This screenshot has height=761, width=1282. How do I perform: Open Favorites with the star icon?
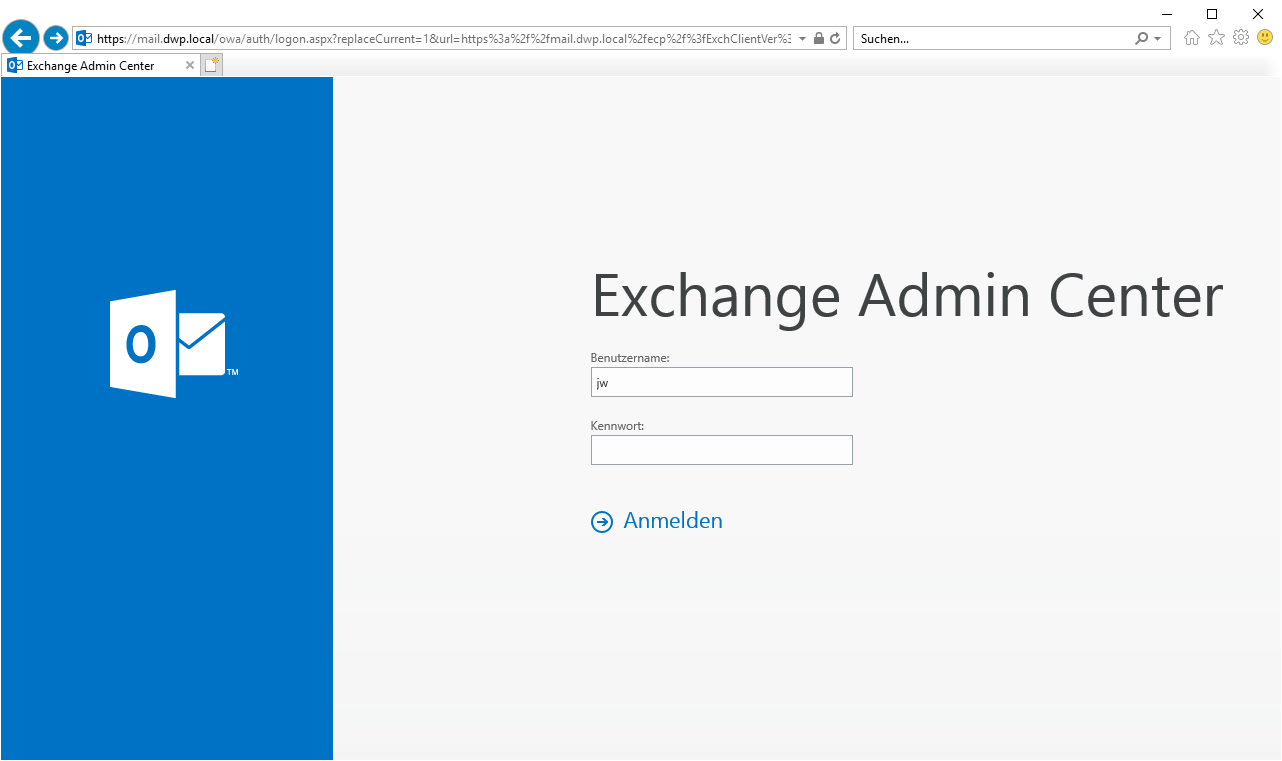click(x=1216, y=38)
